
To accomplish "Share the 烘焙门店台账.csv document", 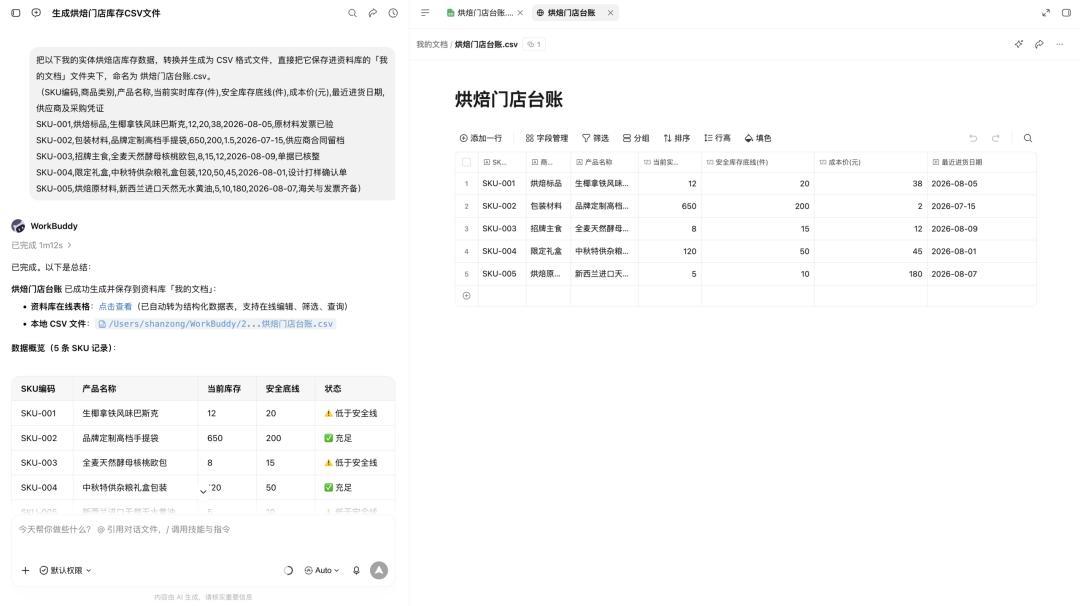I will point(1039,44).
